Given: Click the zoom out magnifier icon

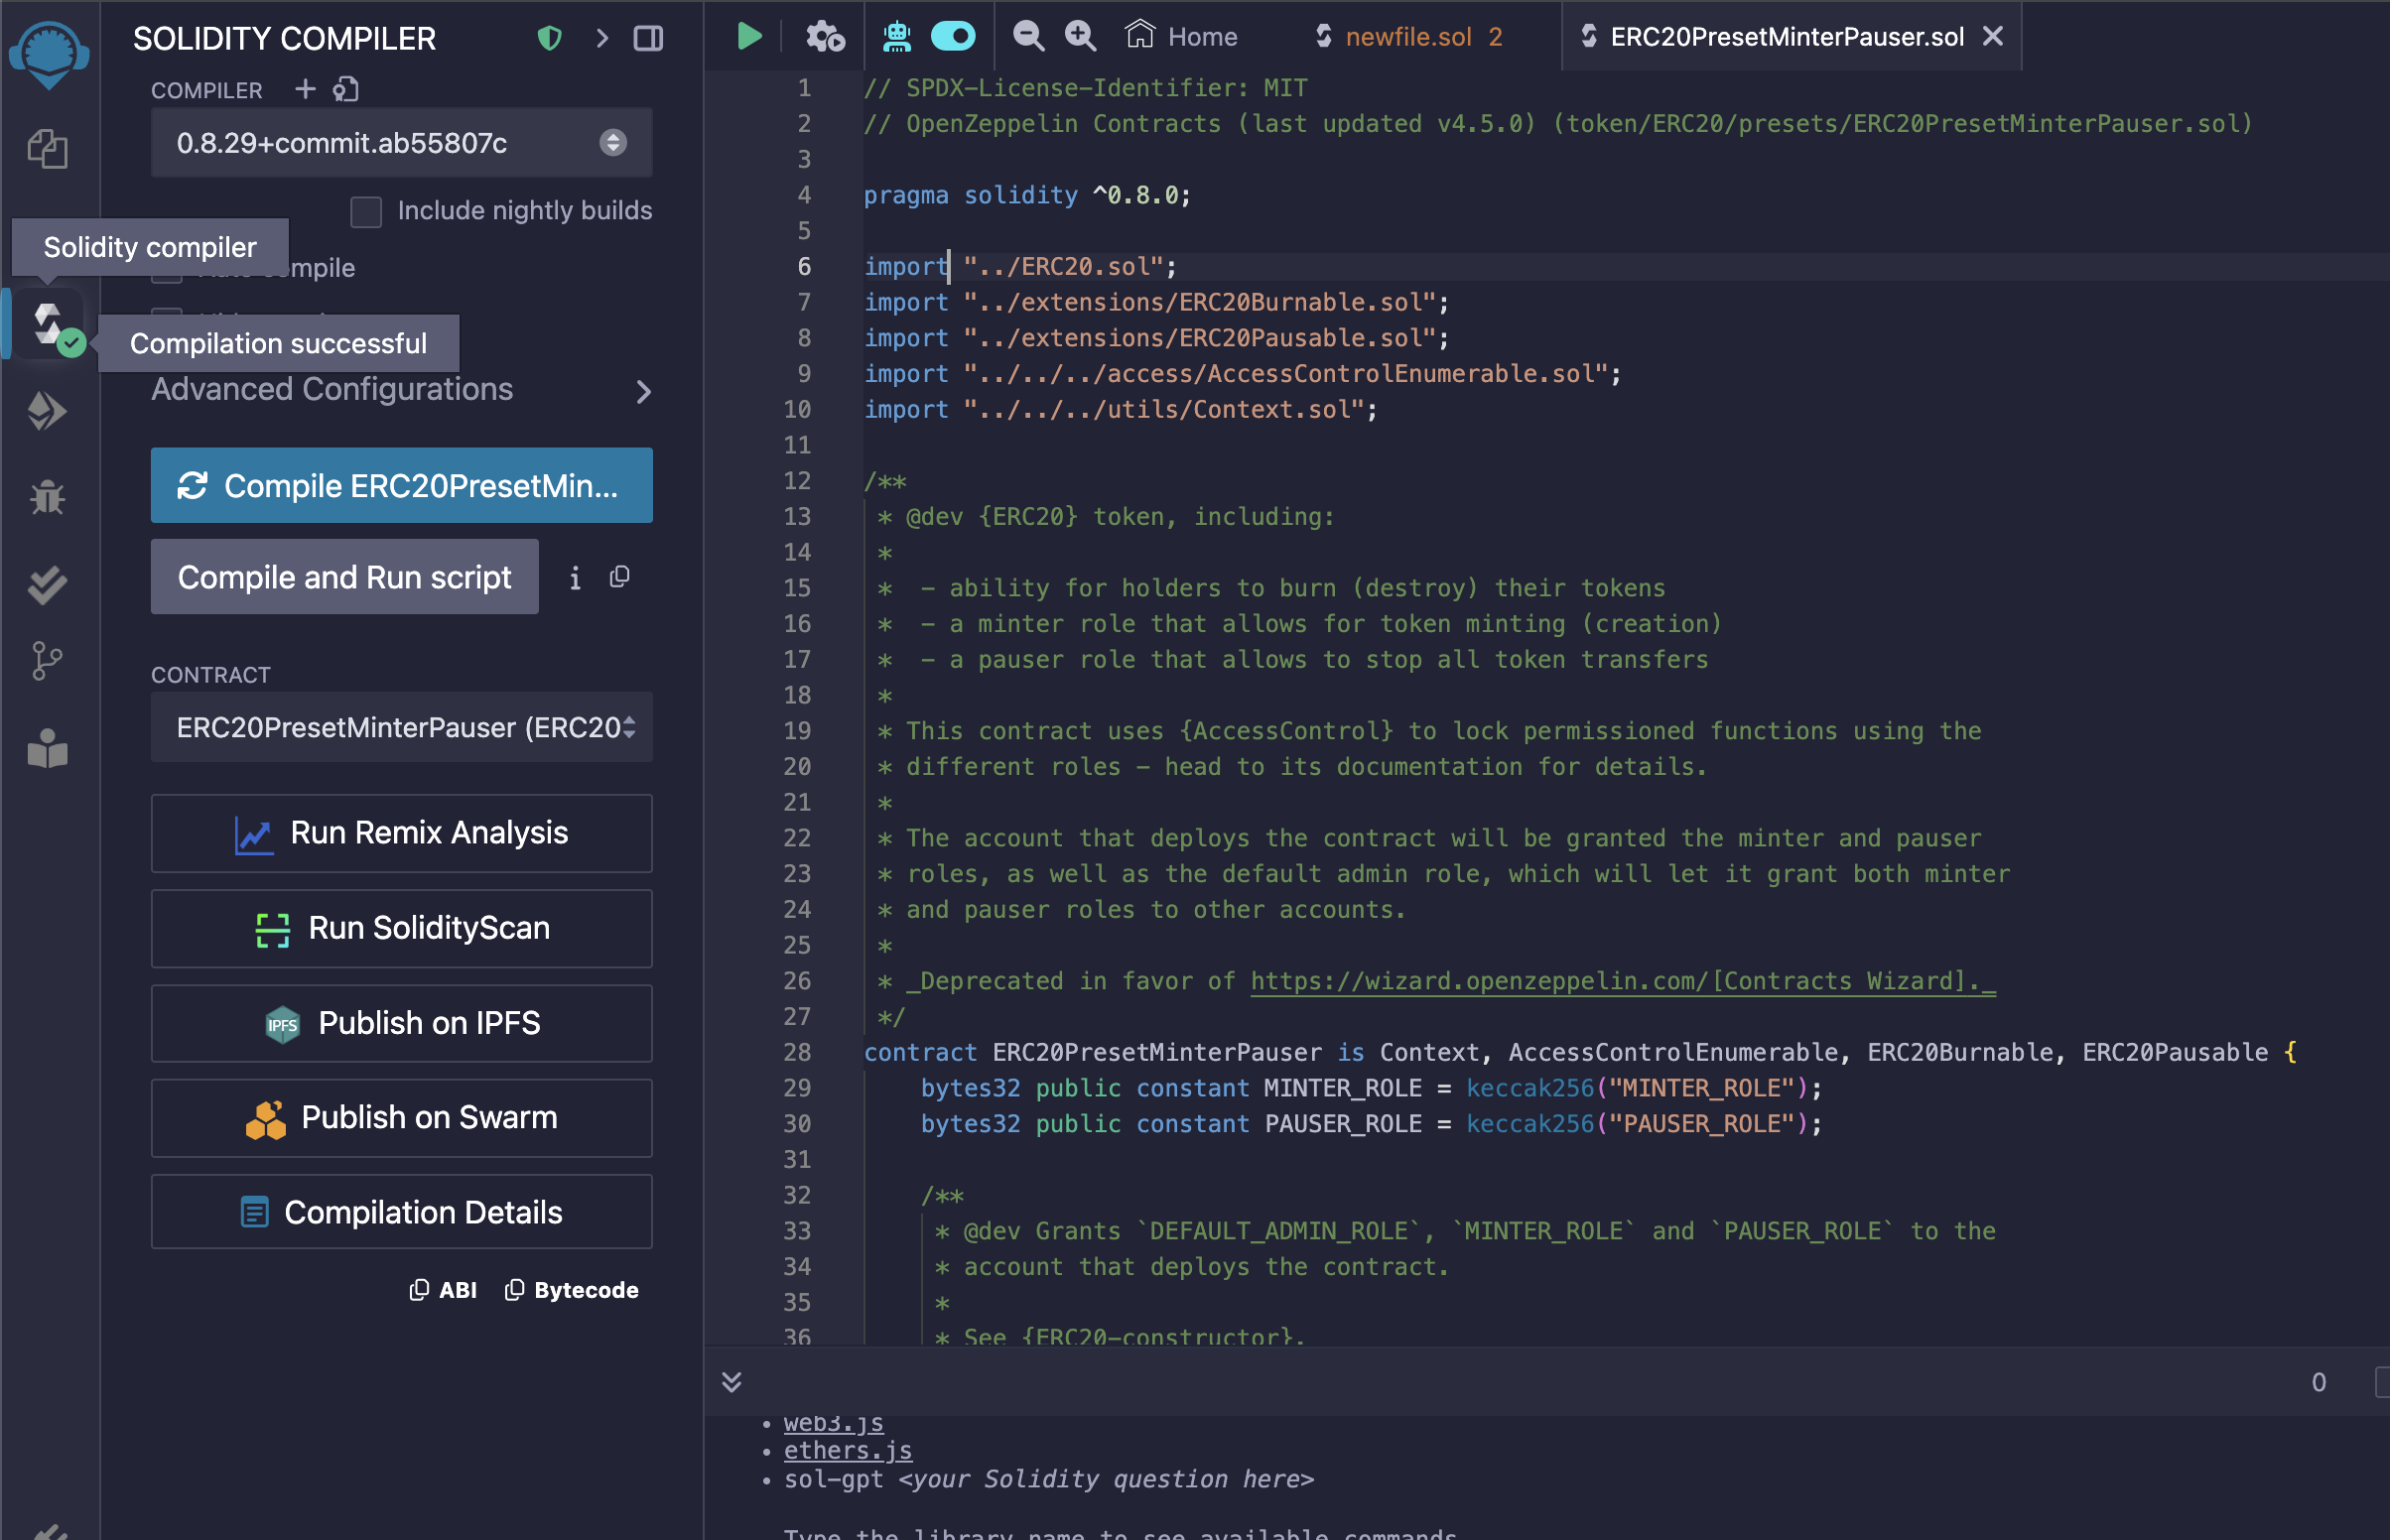Looking at the screenshot, I should 1028,37.
